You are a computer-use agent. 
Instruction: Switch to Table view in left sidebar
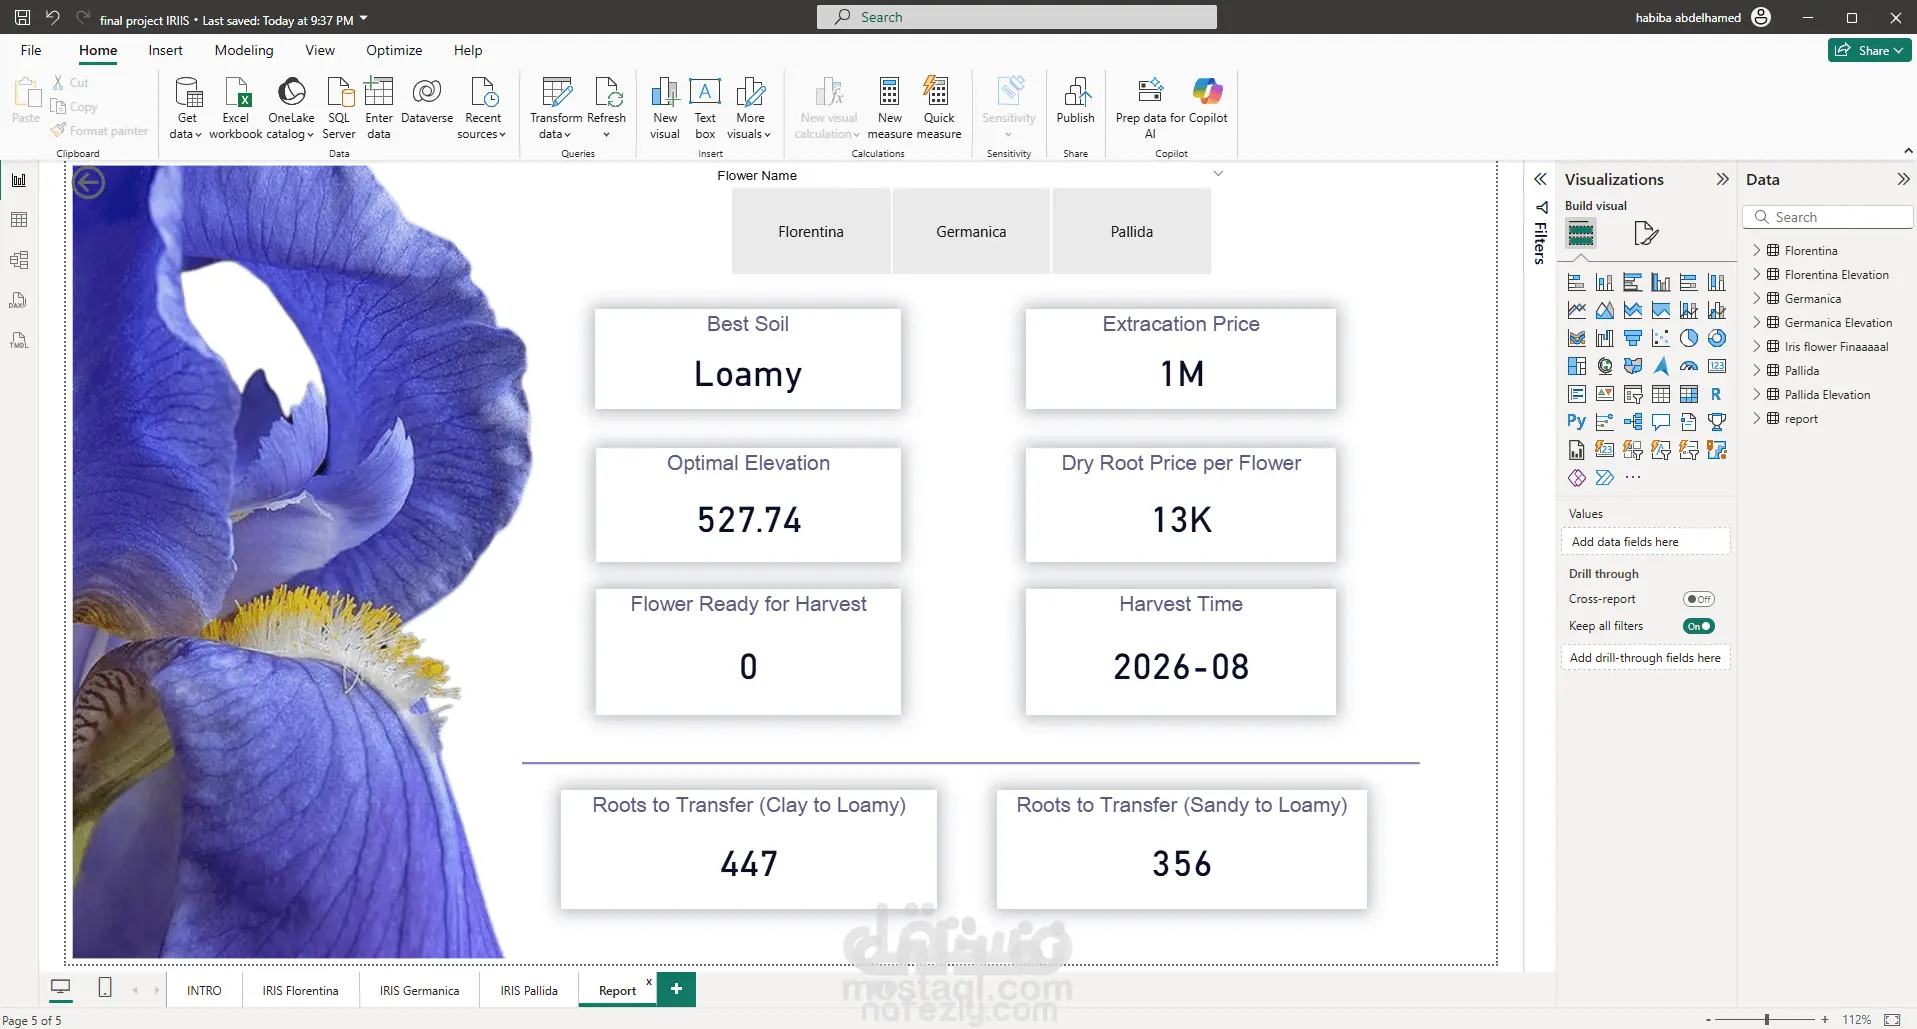tap(19, 220)
